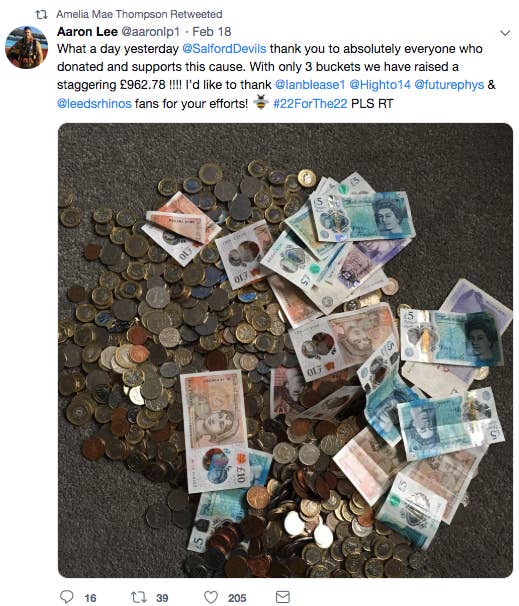
Task: Open Aaron Lee's profile avatar
Action: 26,47
